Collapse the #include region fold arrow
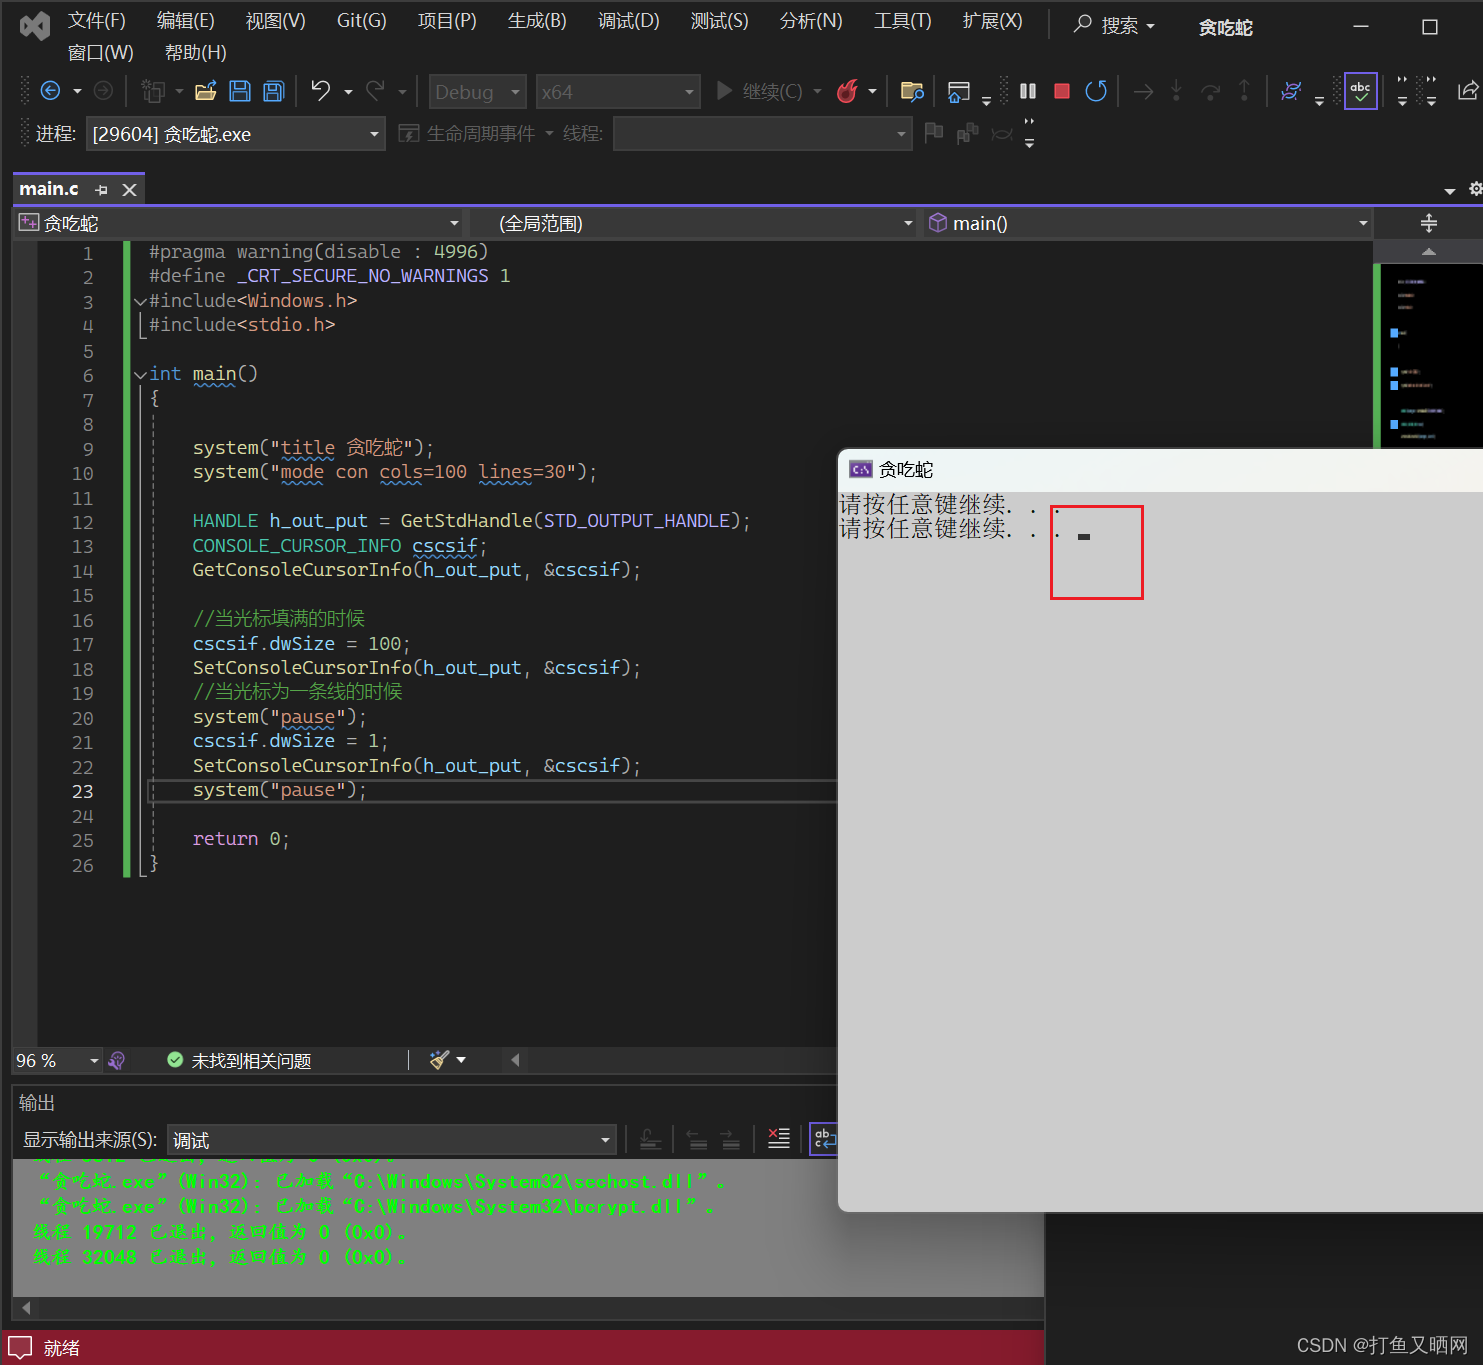This screenshot has width=1483, height=1365. click(140, 301)
